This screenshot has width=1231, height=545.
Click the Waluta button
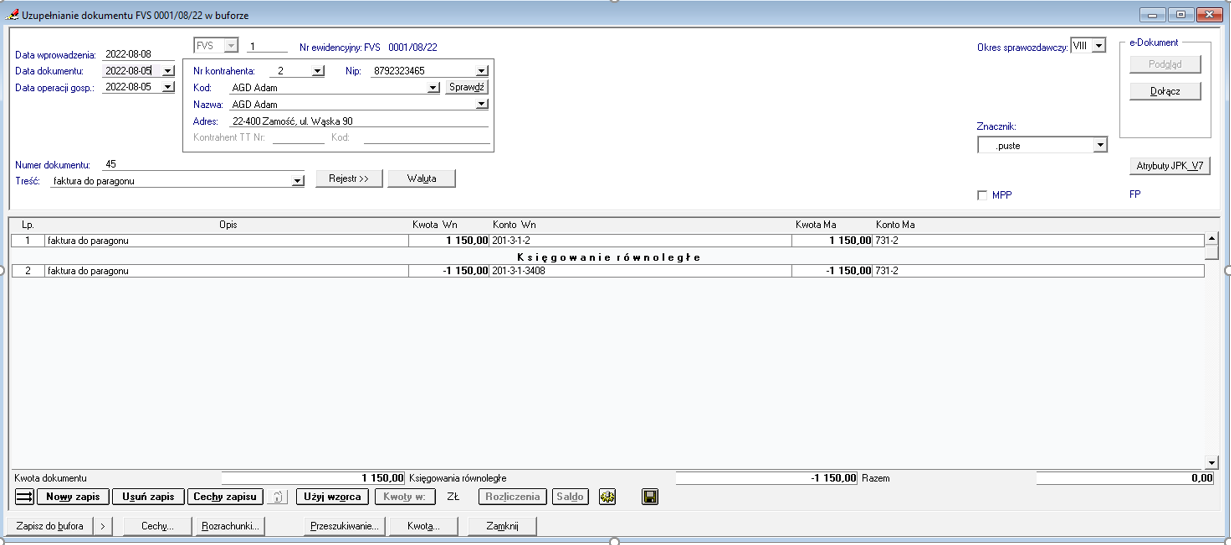click(422, 179)
